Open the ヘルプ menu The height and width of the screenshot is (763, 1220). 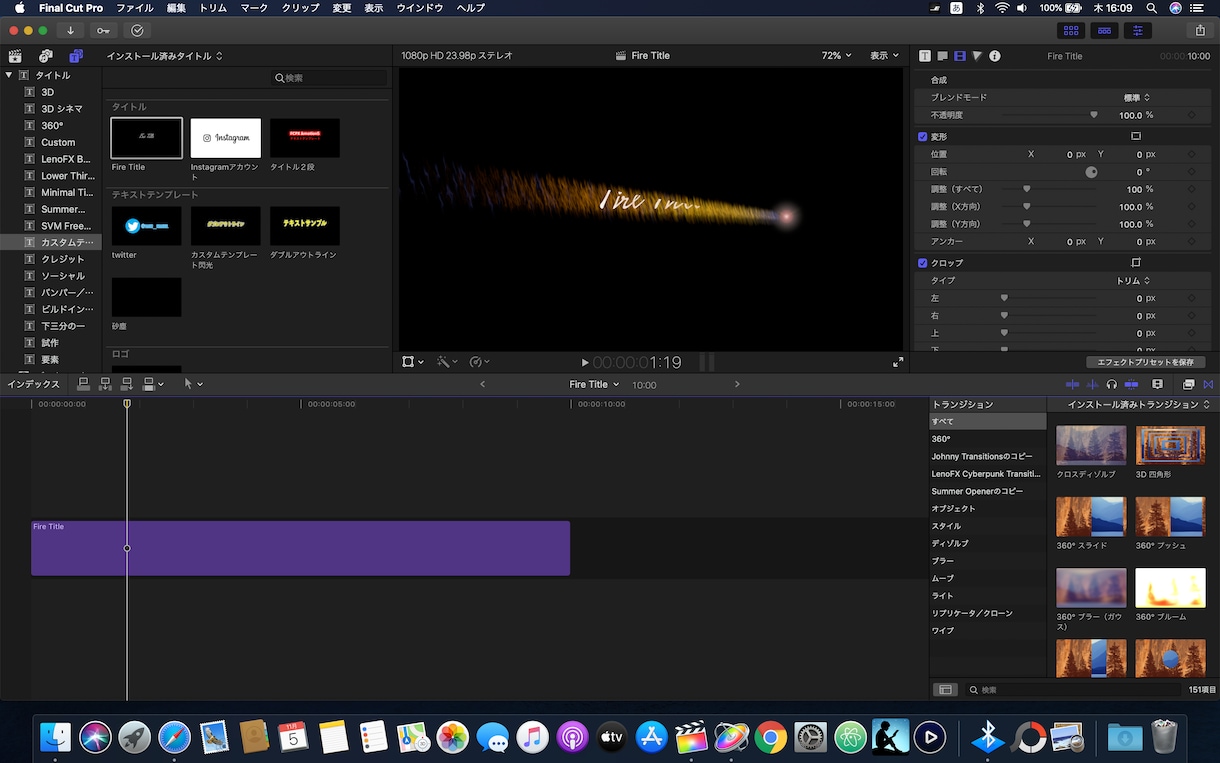tap(470, 8)
